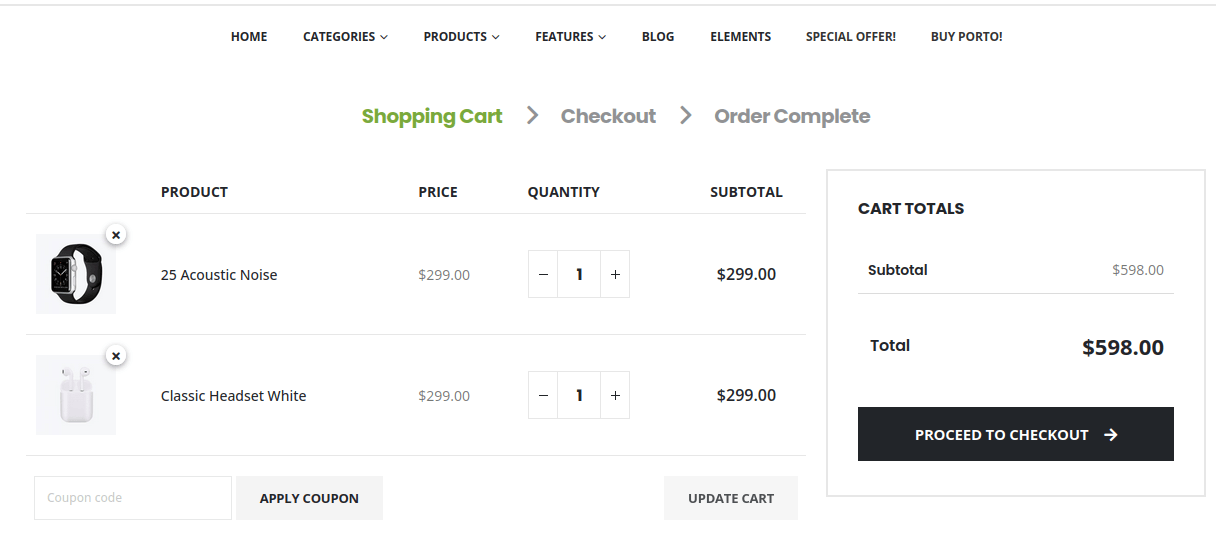Image resolution: width=1216 pixels, height=556 pixels.
Task: Expand the Categories dropdown menu
Action: (345, 37)
